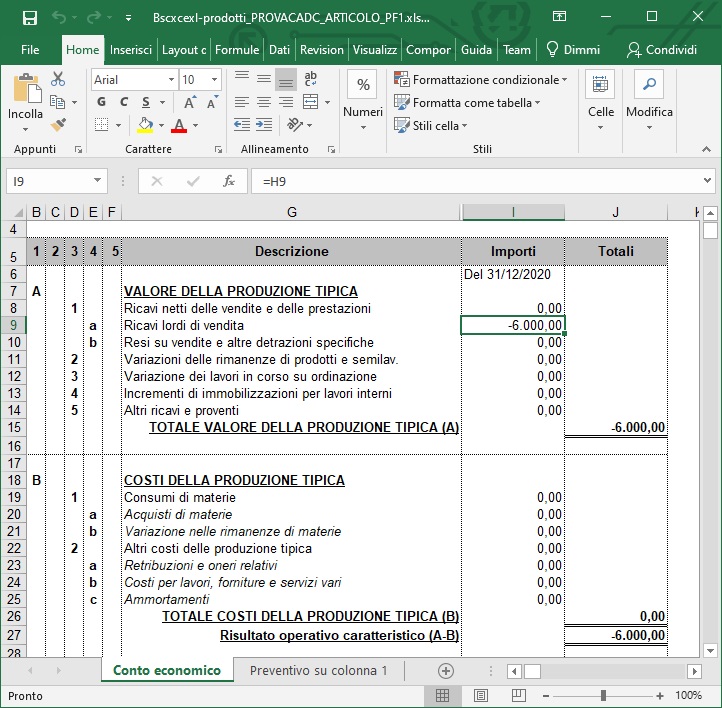Screen dimensions: 722x708
Task: Toggle underline formatting (S)
Action: click(x=145, y=102)
